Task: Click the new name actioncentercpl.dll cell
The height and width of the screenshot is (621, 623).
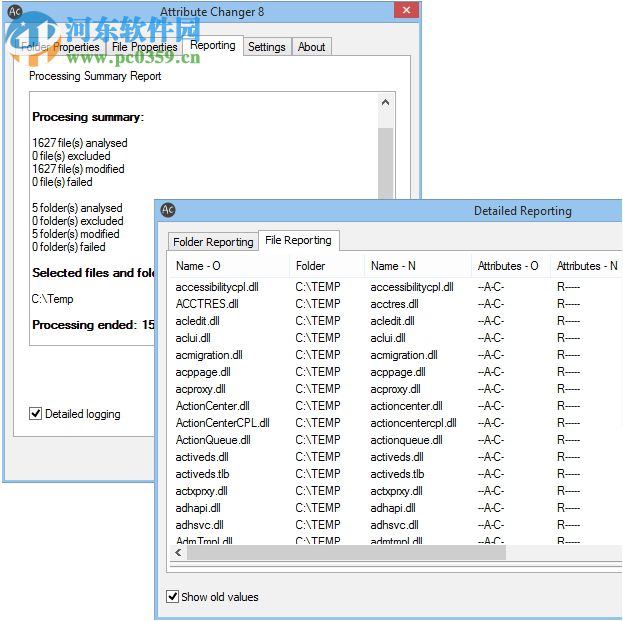Action: [413, 423]
